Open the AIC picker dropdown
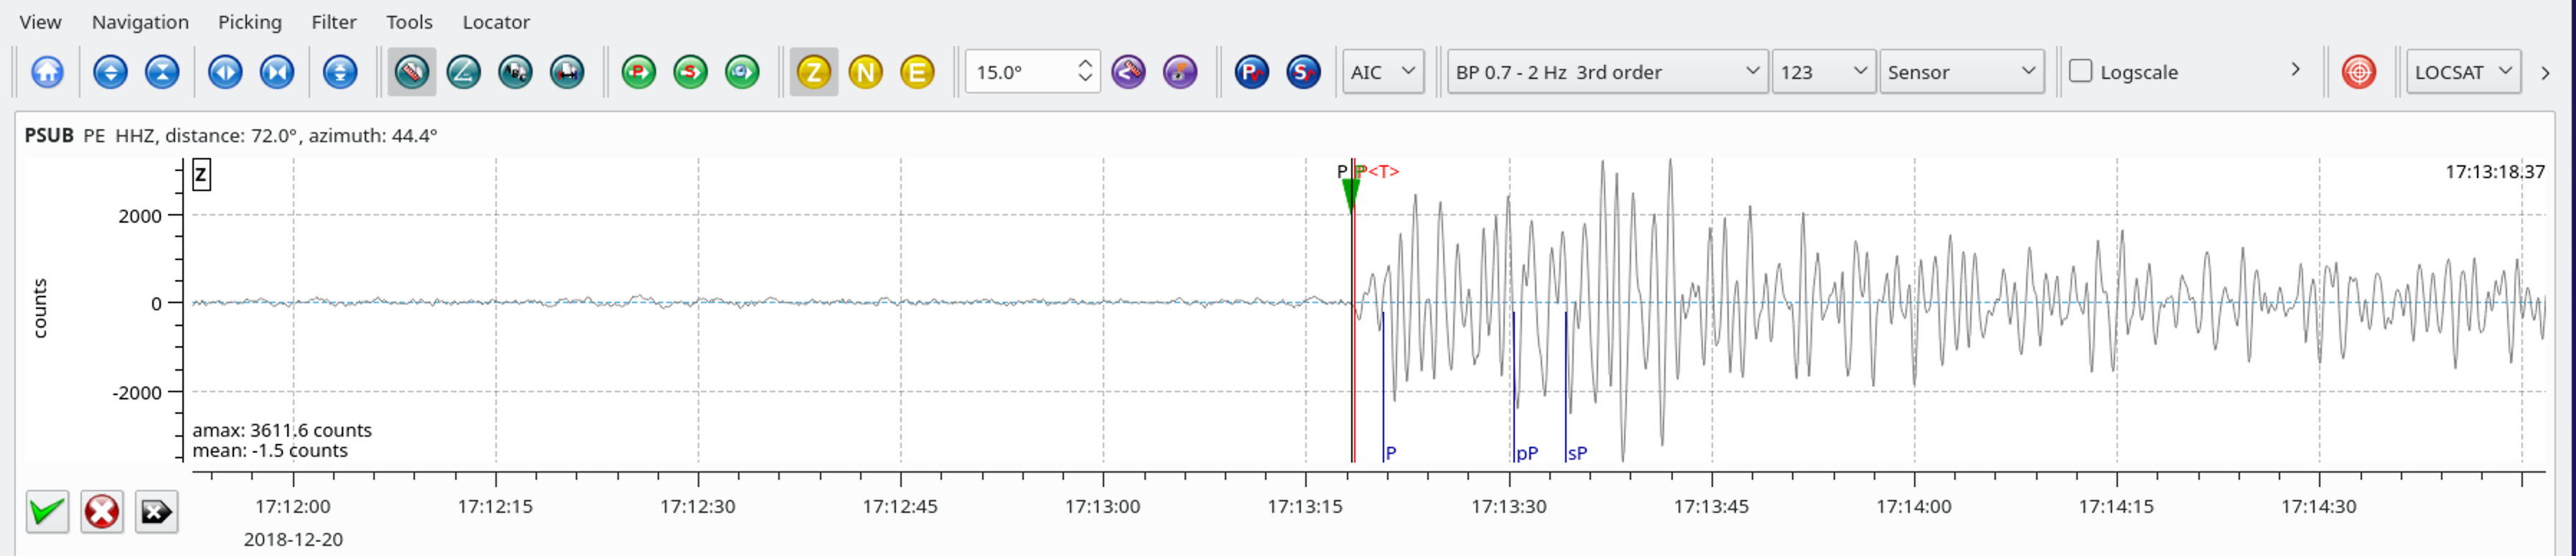 (x=1383, y=72)
